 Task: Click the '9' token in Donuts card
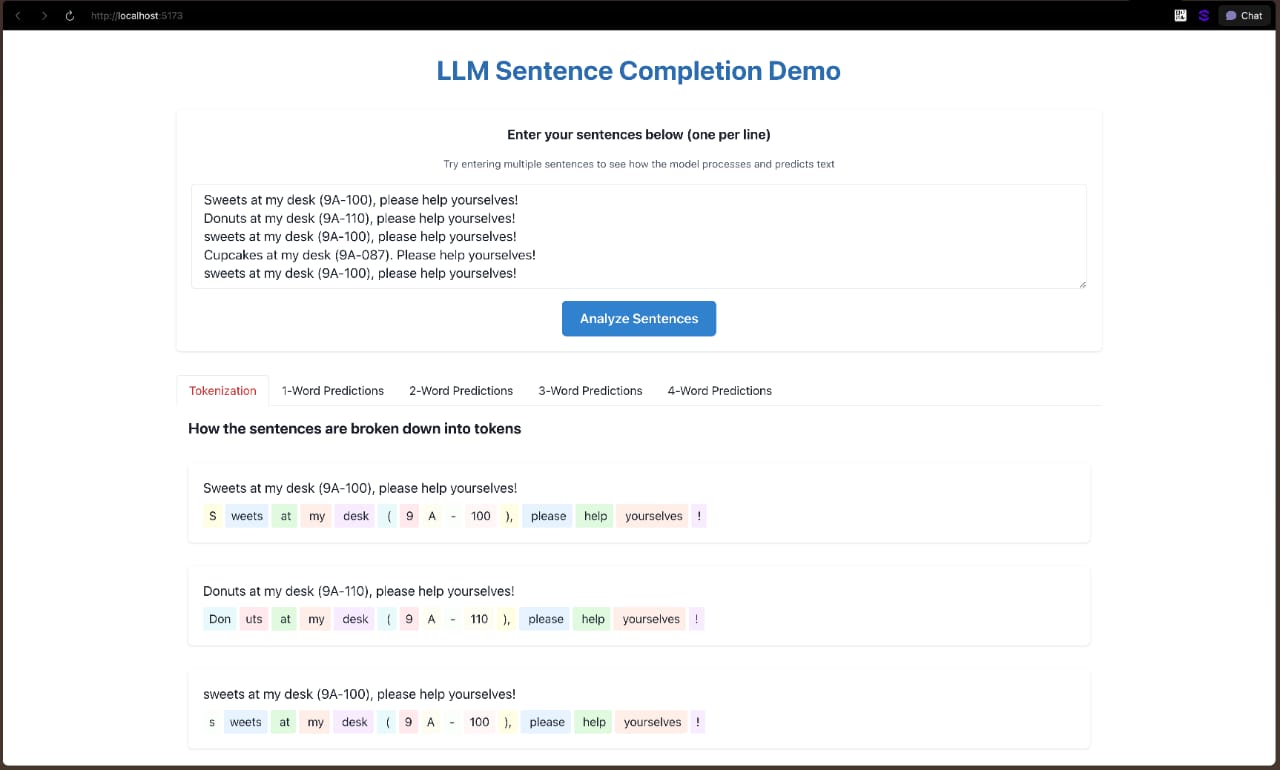tap(408, 619)
